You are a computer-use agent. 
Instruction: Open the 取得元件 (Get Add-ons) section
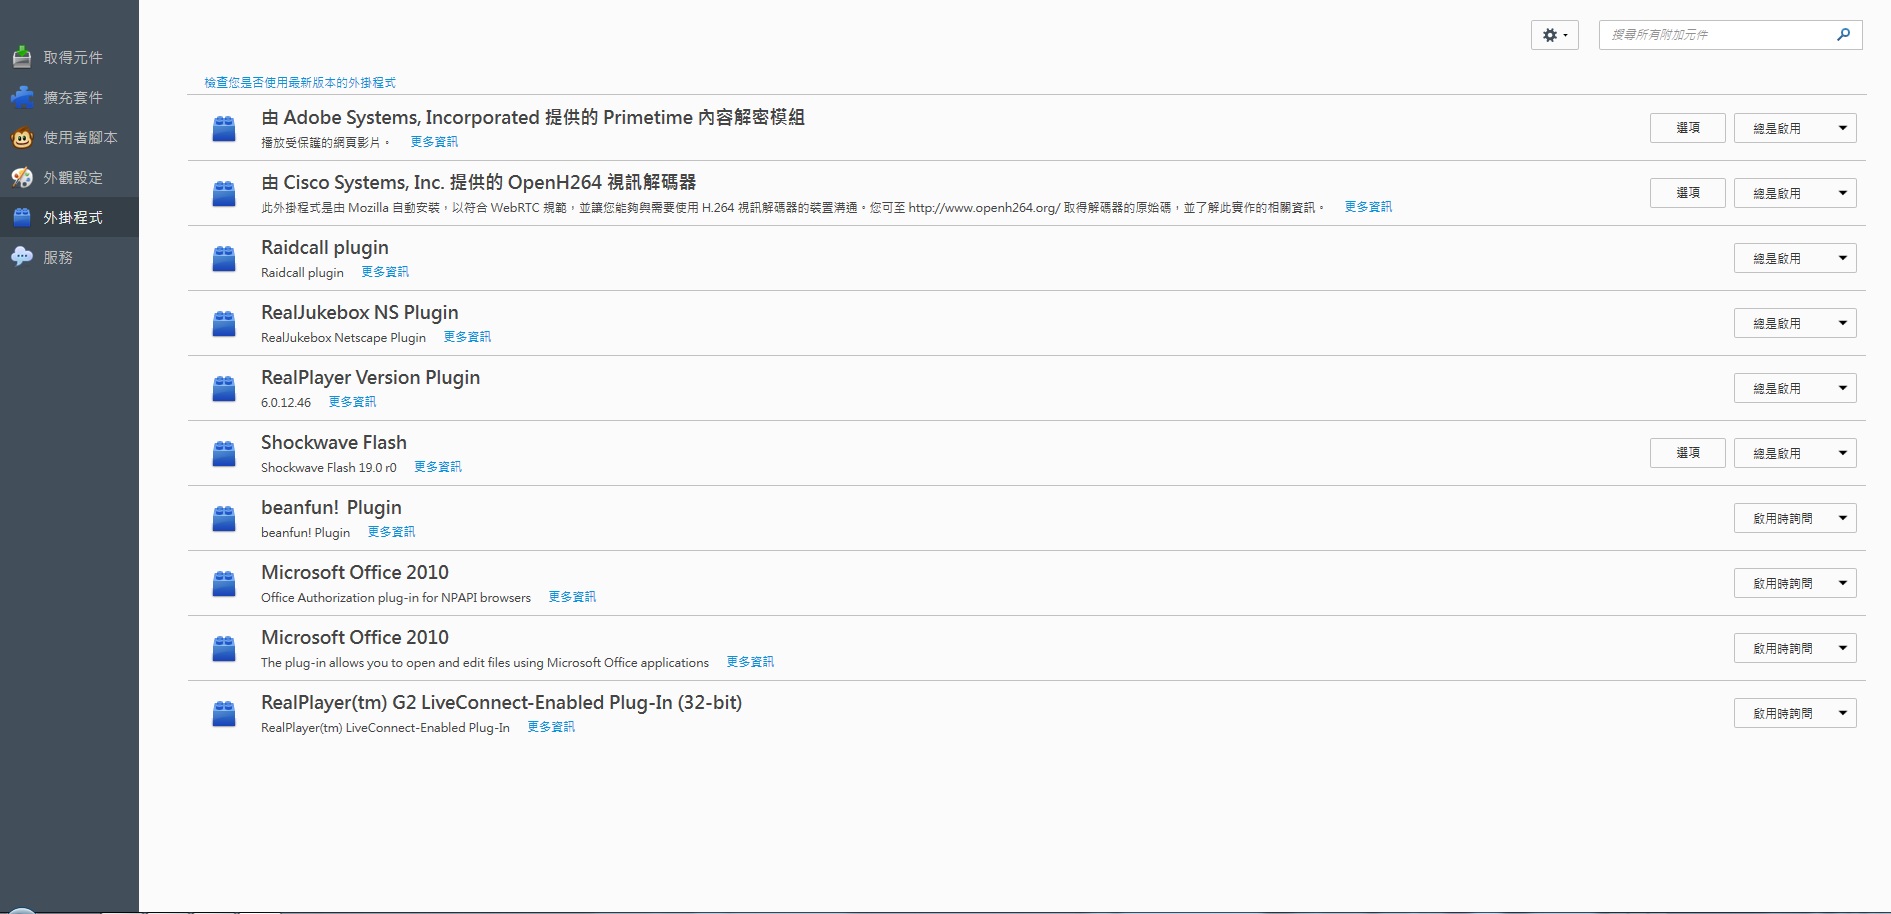click(69, 57)
